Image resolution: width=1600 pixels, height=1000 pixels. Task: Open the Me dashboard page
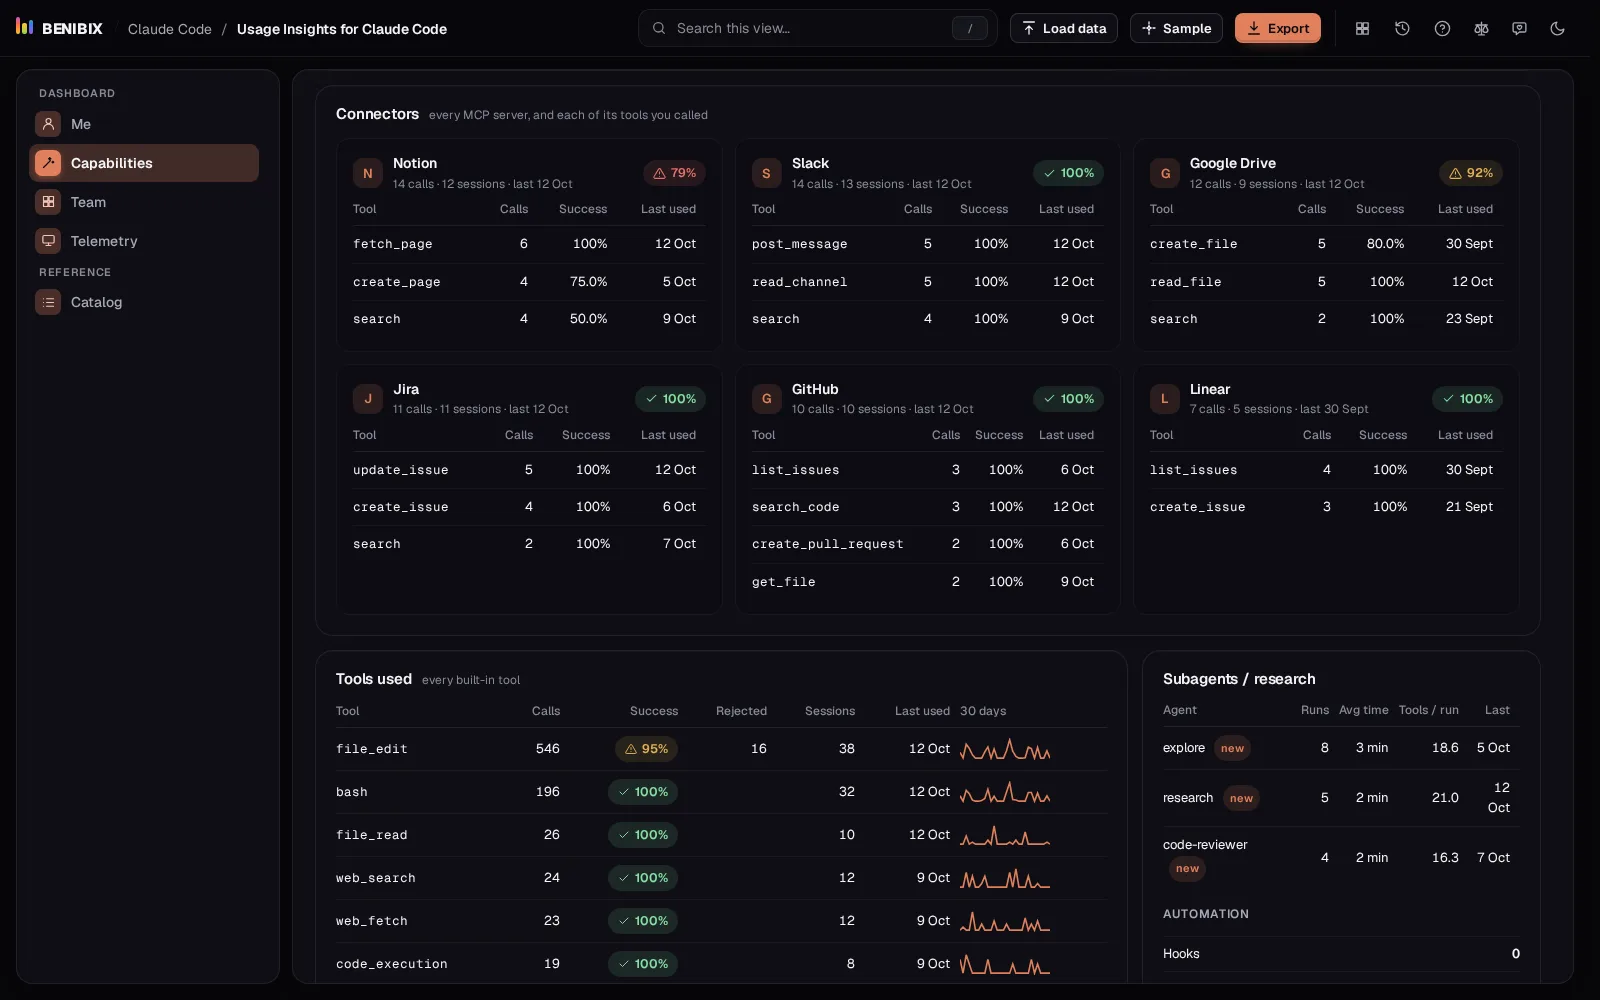144,124
